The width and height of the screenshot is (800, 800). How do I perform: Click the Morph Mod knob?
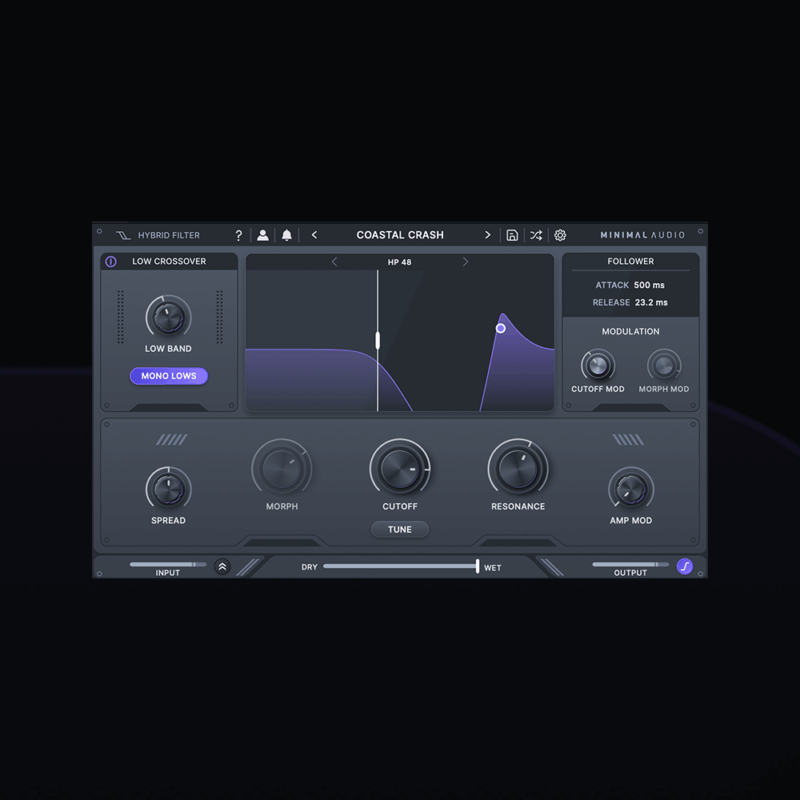pyautogui.click(x=664, y=365)
